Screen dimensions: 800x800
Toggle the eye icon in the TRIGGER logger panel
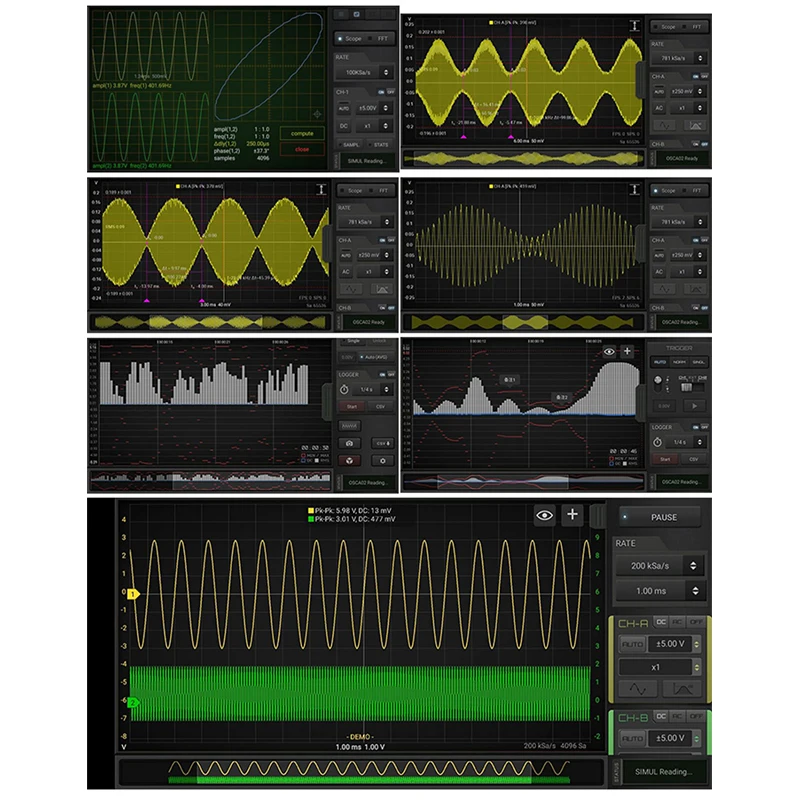(609, 352)
